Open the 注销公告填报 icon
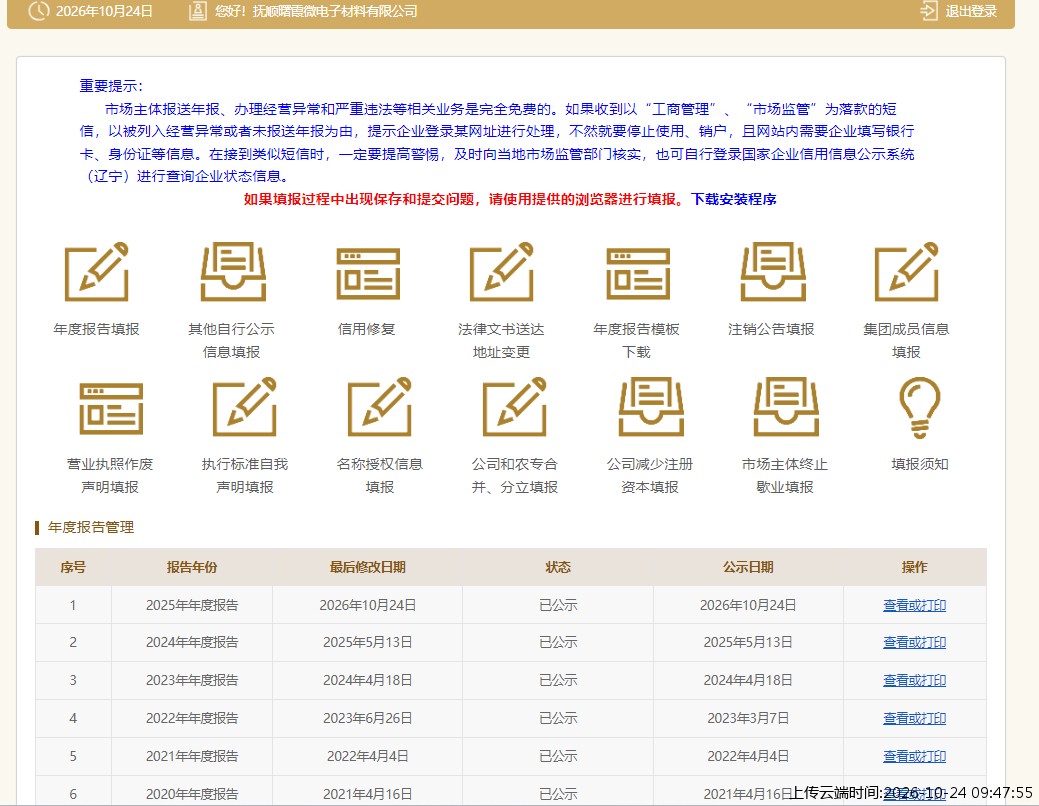The width and height of the screenshot is (1039, 806). point(773,272)
